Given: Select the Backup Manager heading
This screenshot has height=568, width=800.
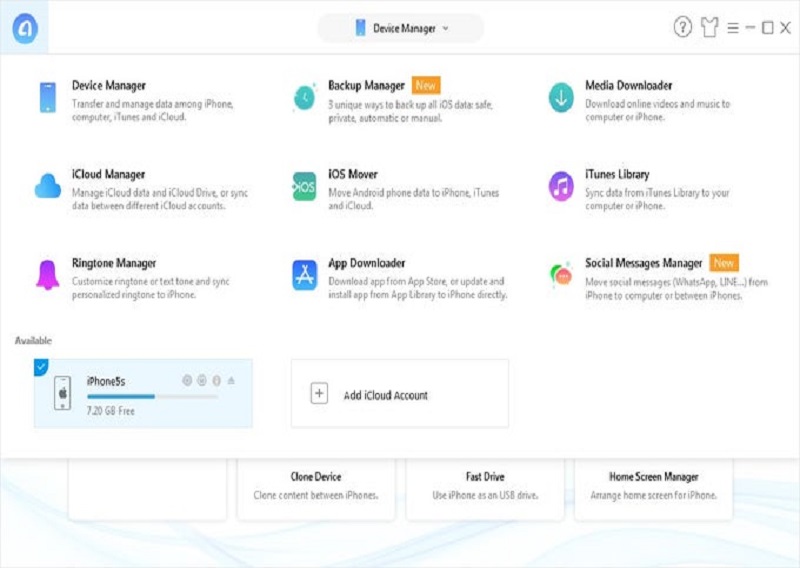Looking at the screenshot, I should tap(366, 85).
